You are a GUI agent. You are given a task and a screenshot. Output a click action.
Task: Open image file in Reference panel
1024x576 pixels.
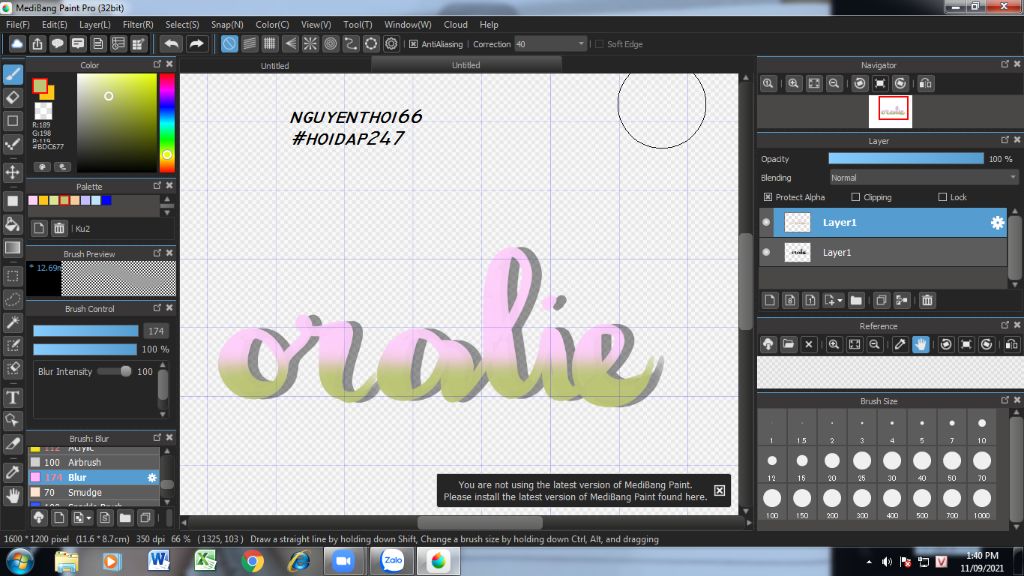788,344
